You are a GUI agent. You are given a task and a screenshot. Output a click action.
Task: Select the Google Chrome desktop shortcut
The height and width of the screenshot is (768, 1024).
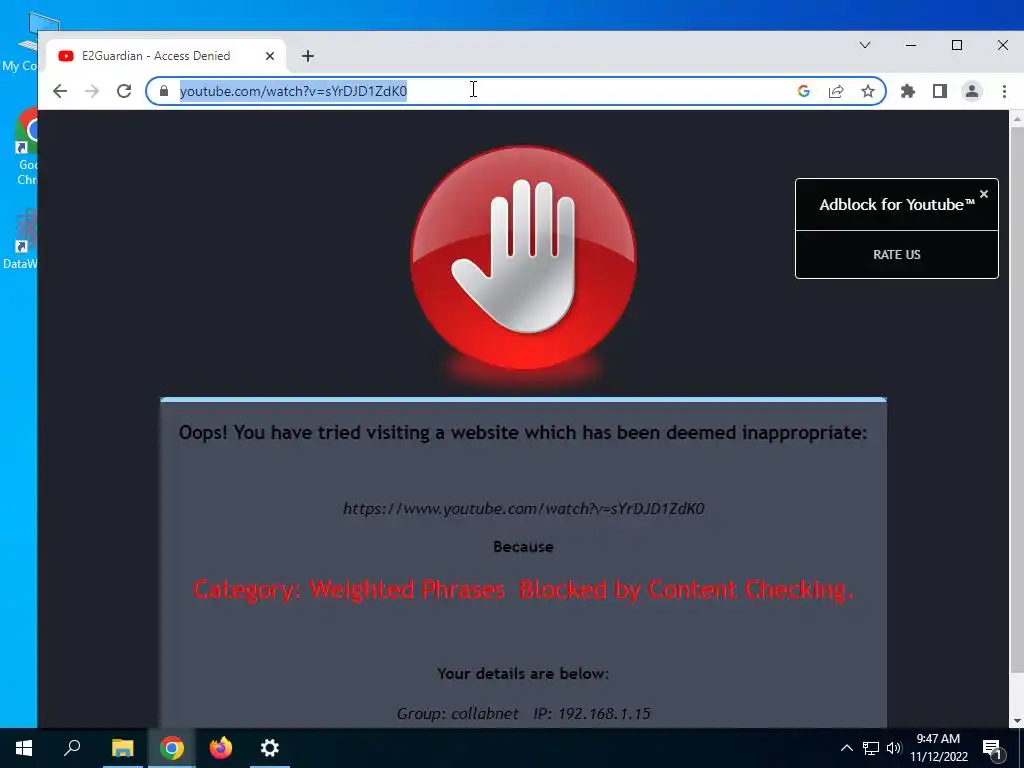[x=27, y=147]
